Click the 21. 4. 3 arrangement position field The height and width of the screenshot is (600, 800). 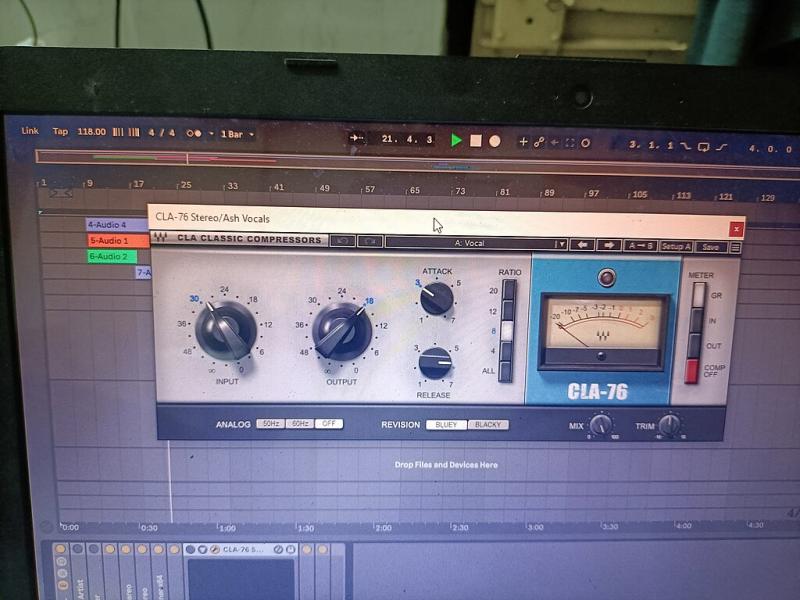coord(407,139)
